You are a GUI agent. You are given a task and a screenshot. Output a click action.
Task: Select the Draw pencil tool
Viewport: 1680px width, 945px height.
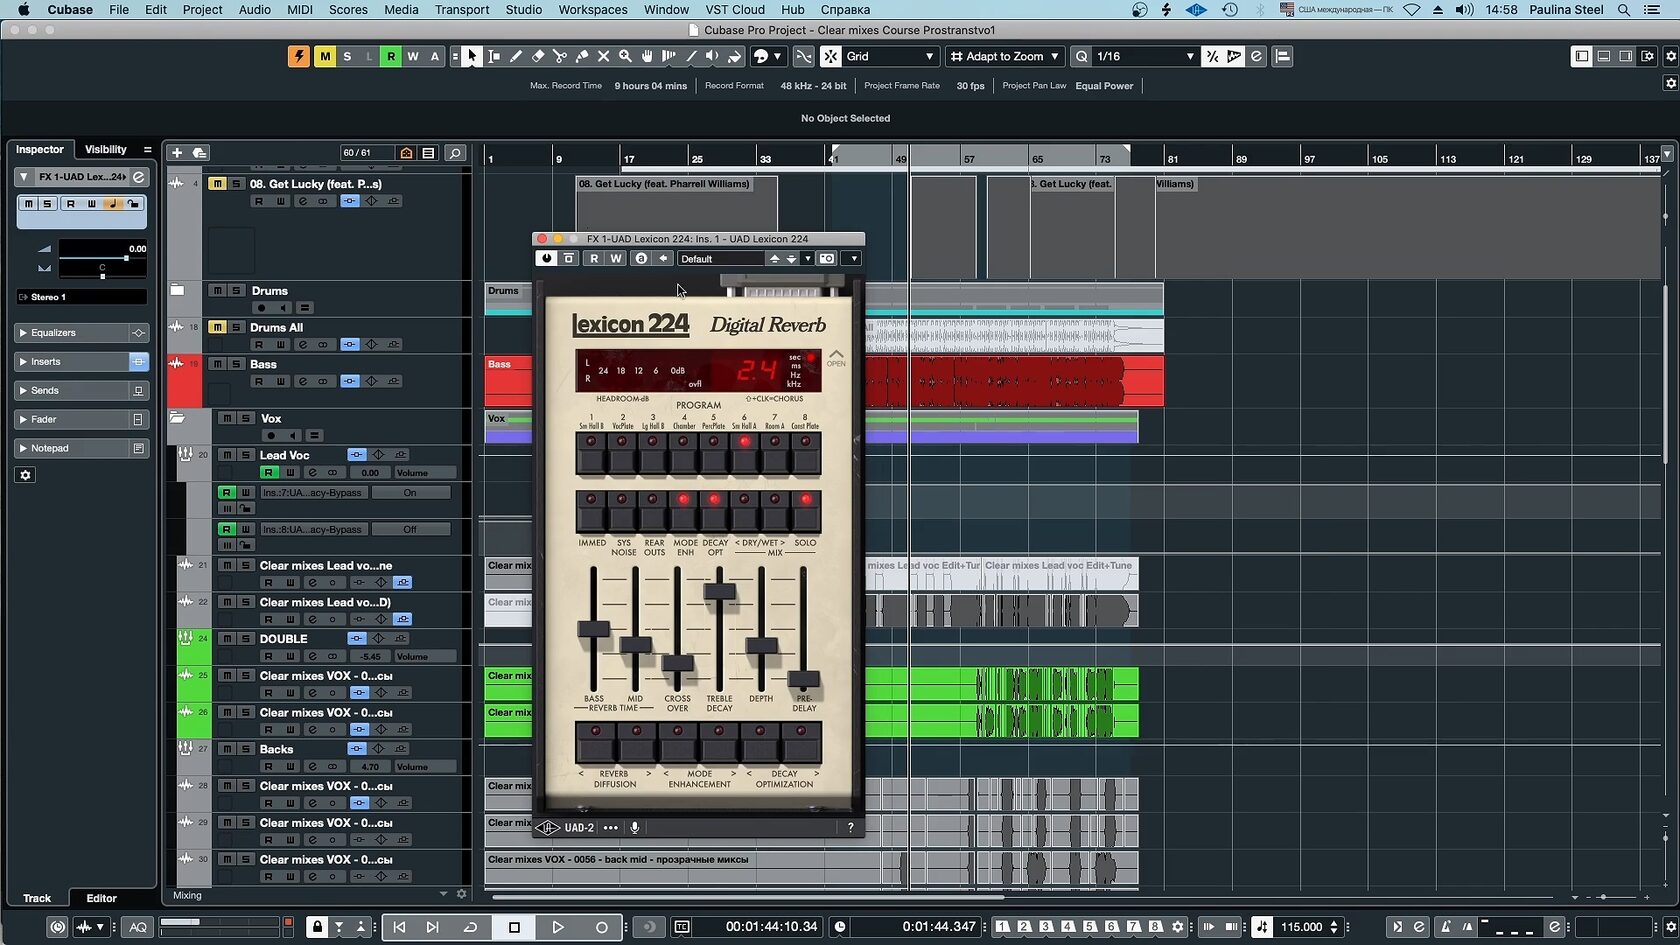(x=516, y=56)
